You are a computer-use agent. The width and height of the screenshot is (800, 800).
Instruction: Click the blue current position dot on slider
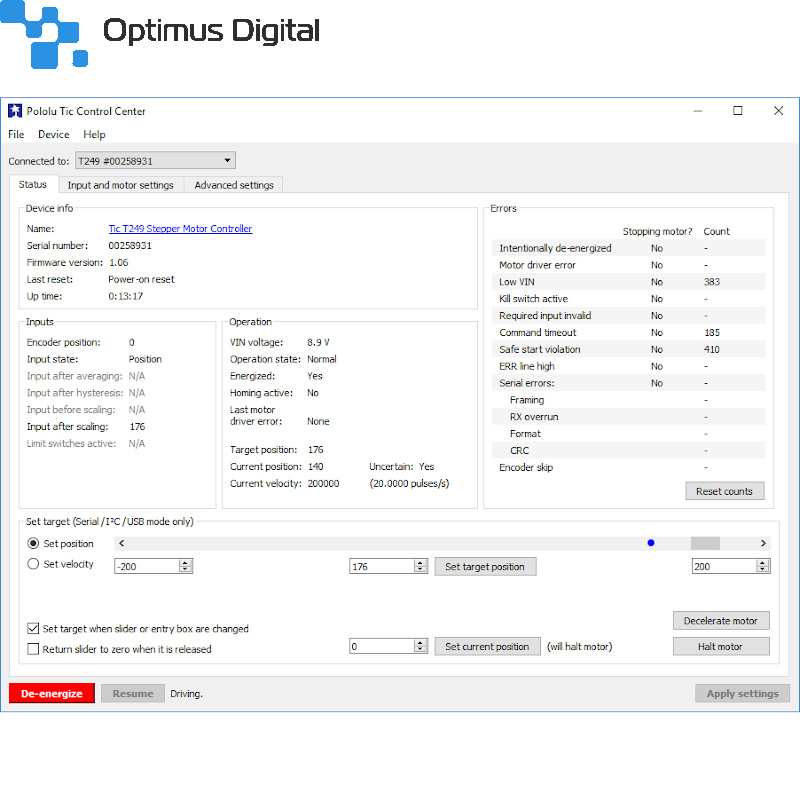point(651,543)
